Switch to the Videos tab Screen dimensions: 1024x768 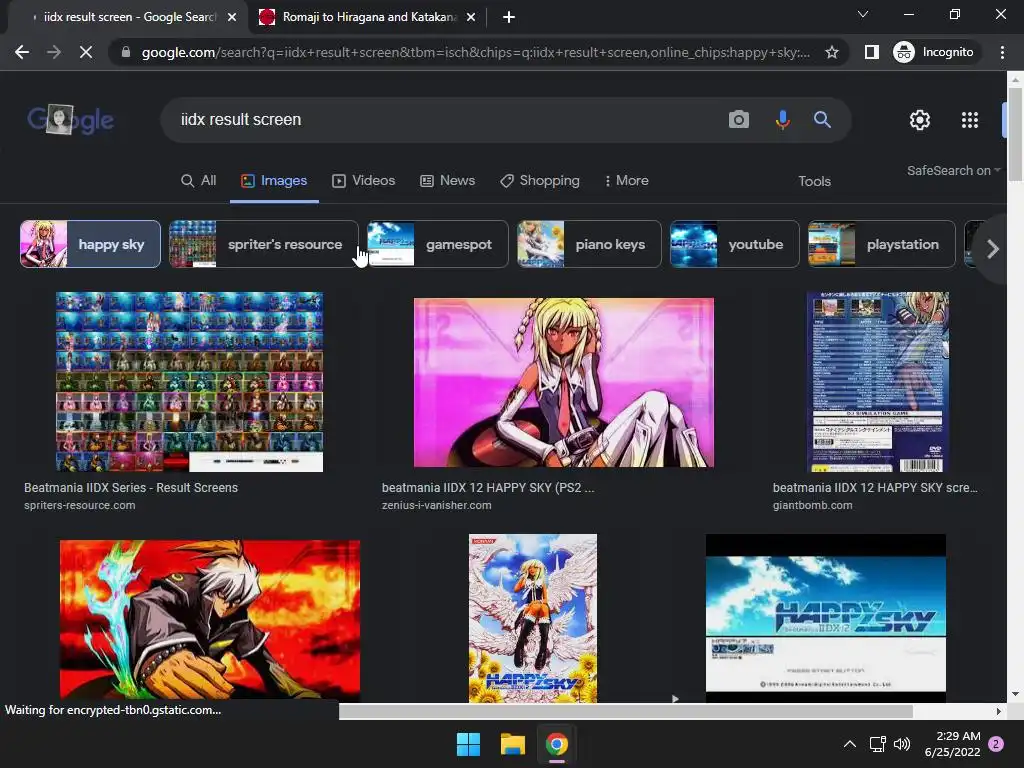364,181
